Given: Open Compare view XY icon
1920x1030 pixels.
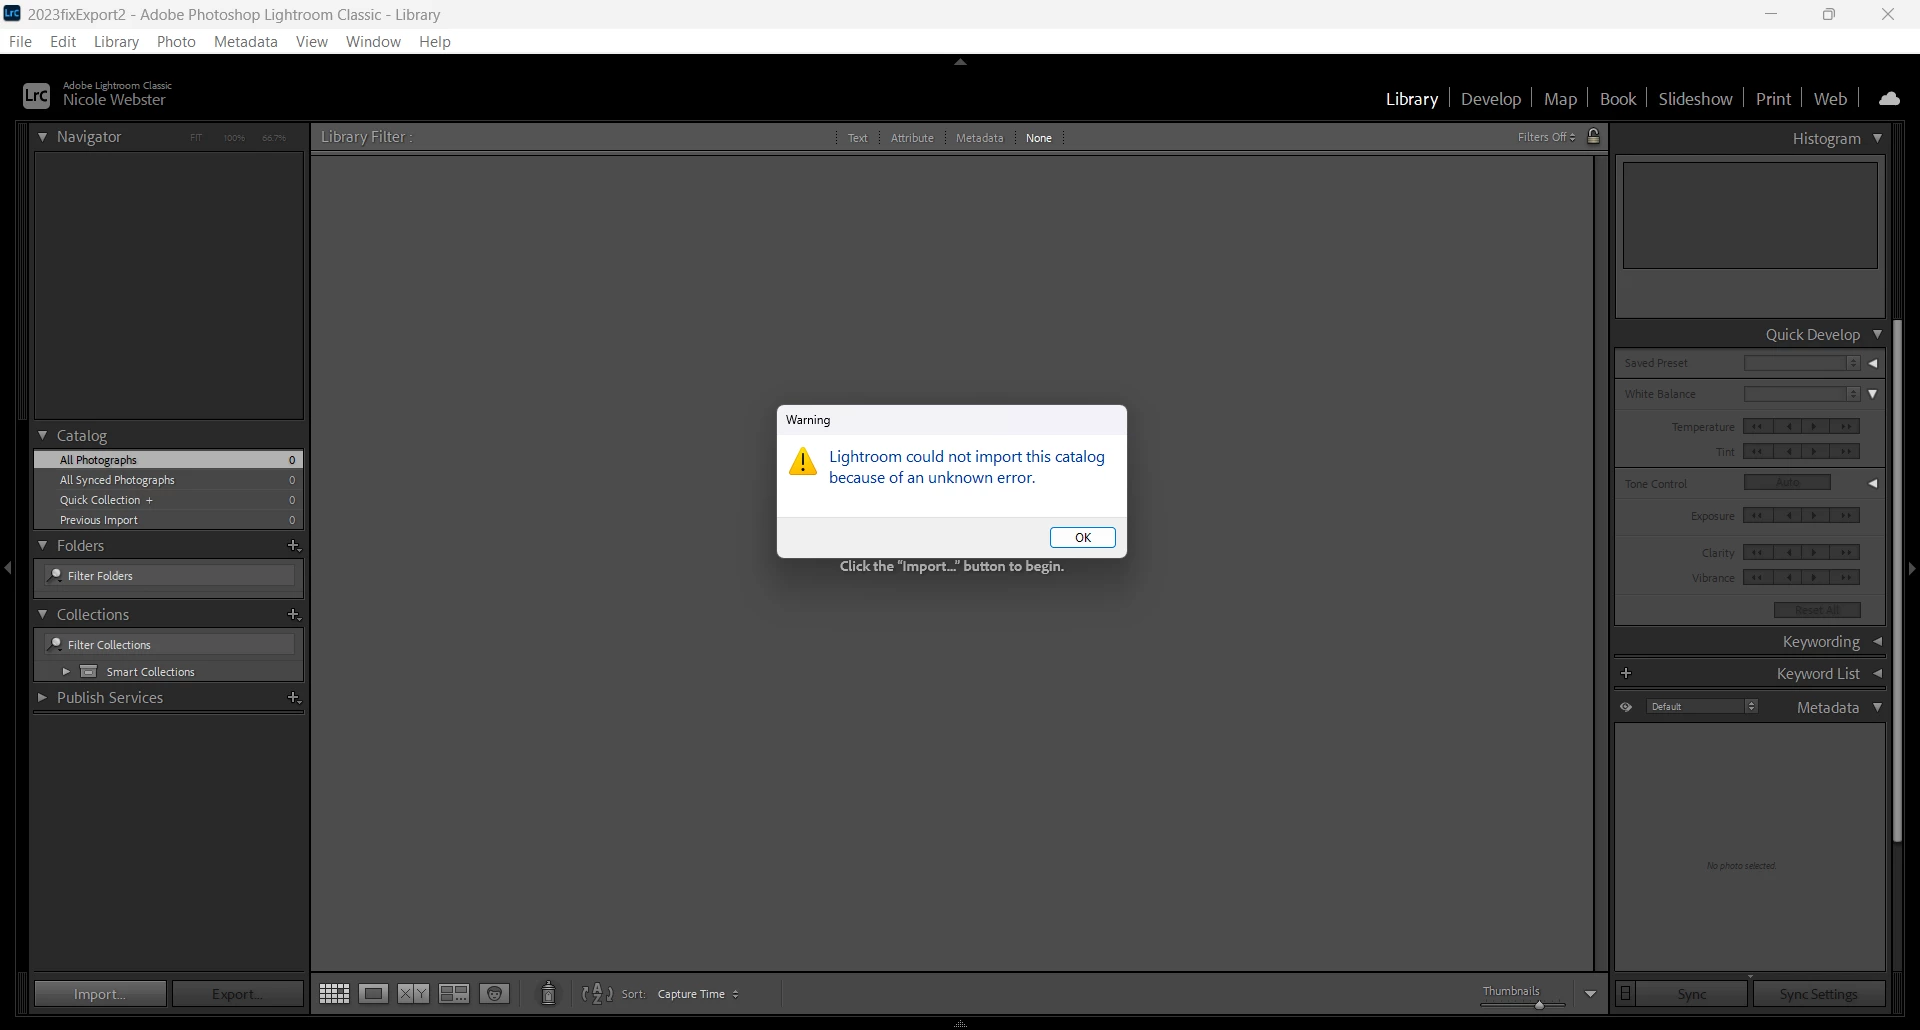Looking at the screenshot, I should pyautogui.click(x=414, y=994).
